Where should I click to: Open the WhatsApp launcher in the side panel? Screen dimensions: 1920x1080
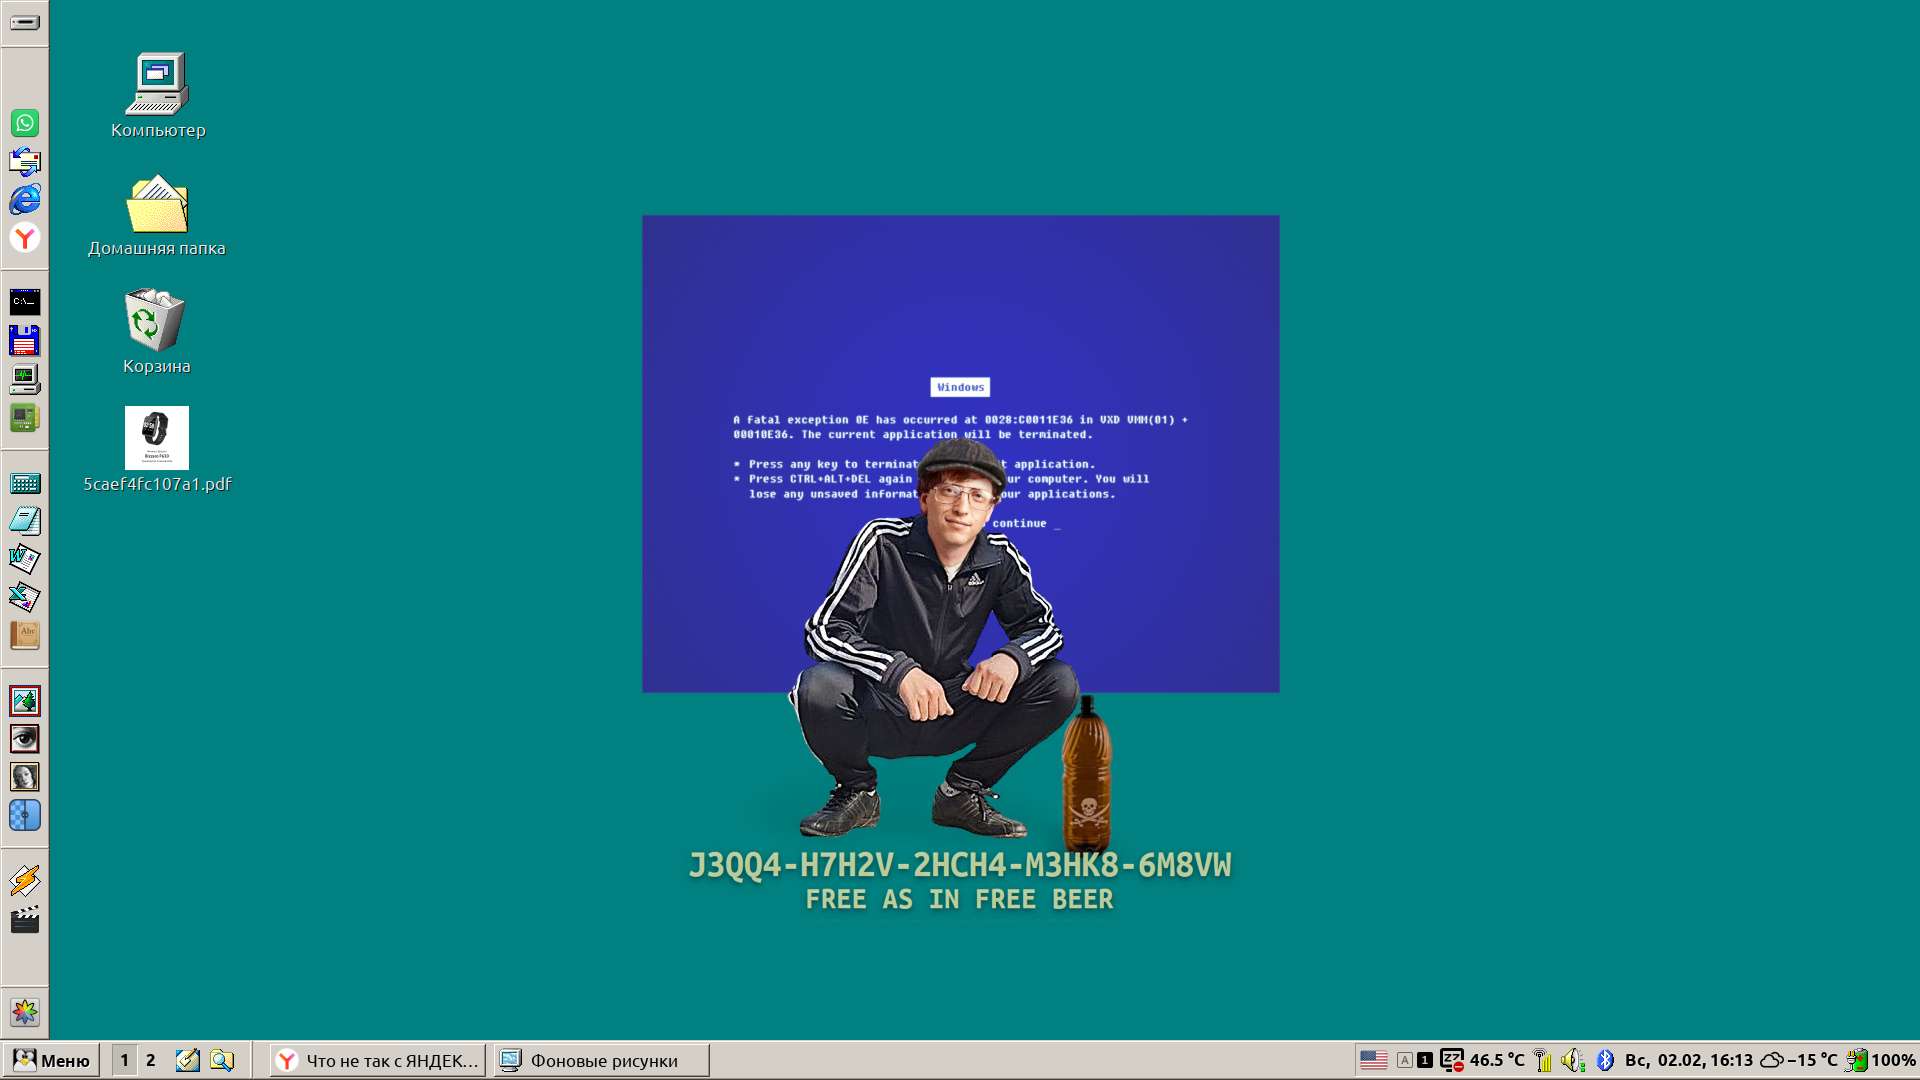(x=24, y=123)
